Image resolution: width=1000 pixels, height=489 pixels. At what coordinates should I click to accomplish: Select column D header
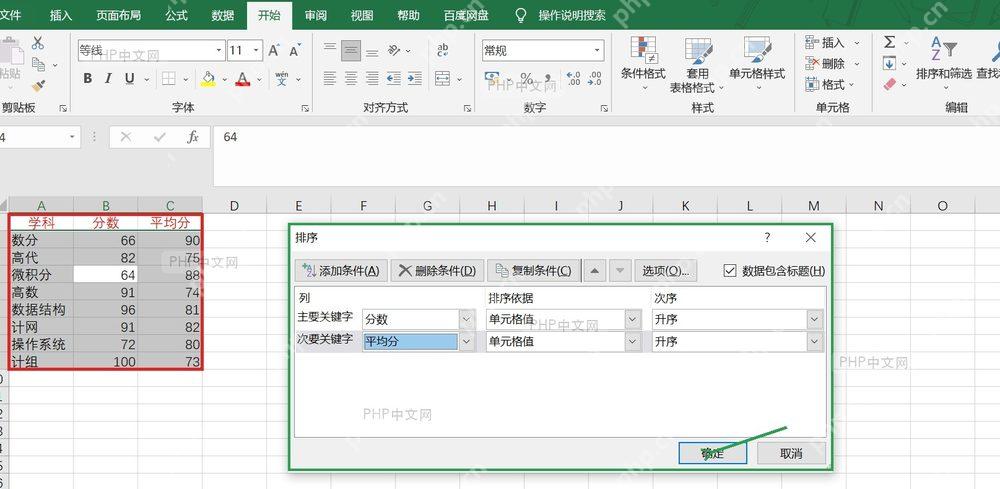point(234,205)
